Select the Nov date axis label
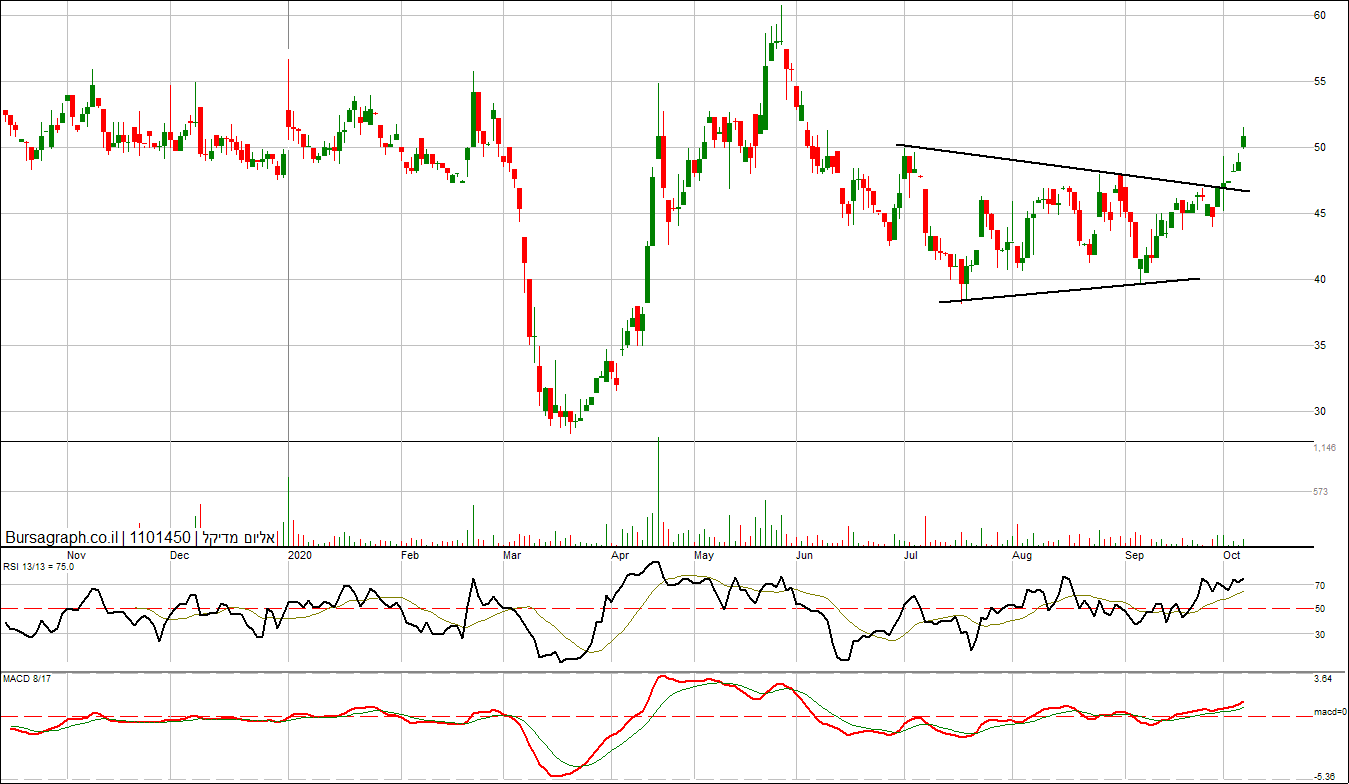The height and width of the screenshot is (784, 1349). click(75, 554)
